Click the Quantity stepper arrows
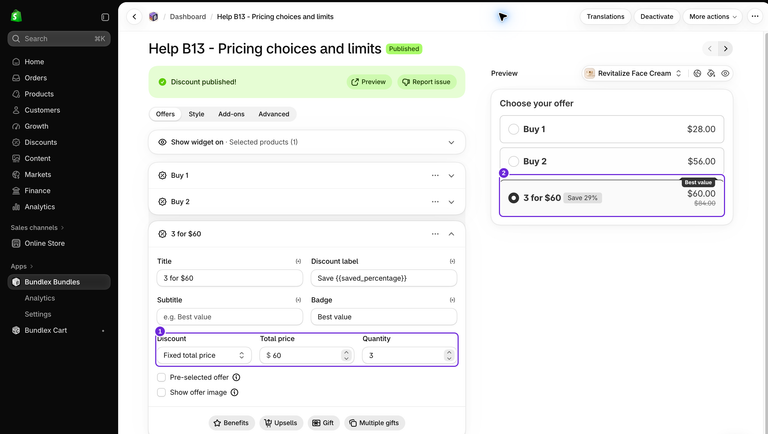768x434 pixels. pos(449,355)
